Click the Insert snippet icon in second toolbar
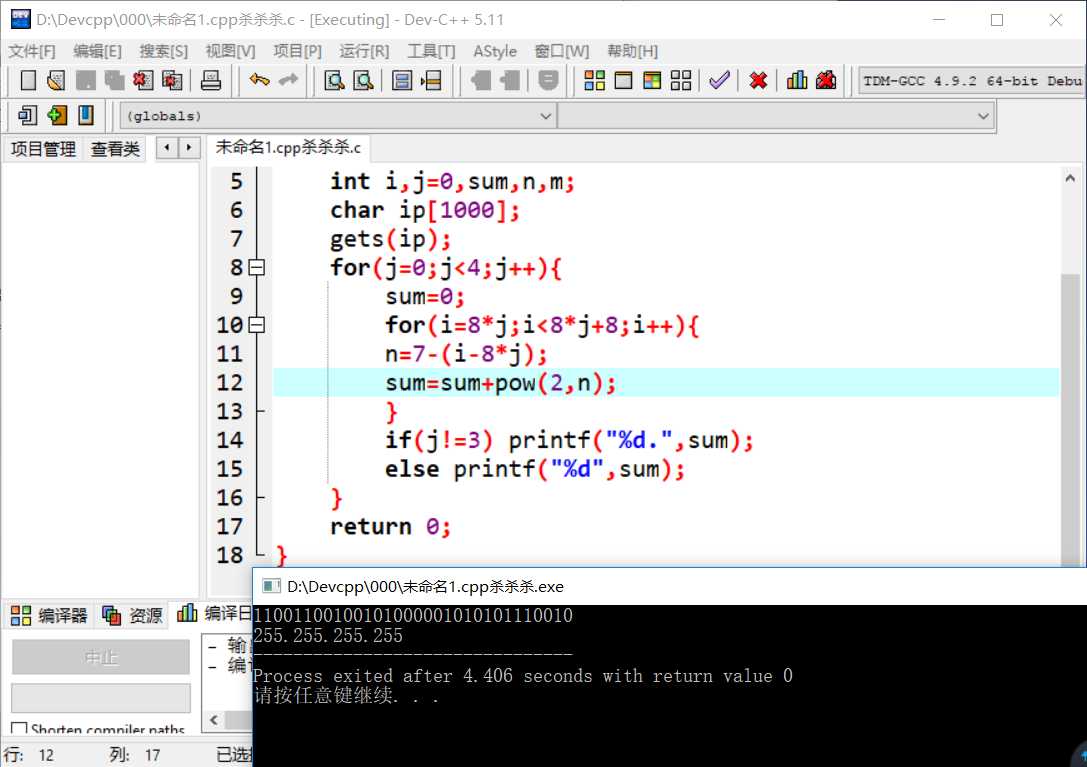This screenshot has height=767, width=1087. point(28,115)
